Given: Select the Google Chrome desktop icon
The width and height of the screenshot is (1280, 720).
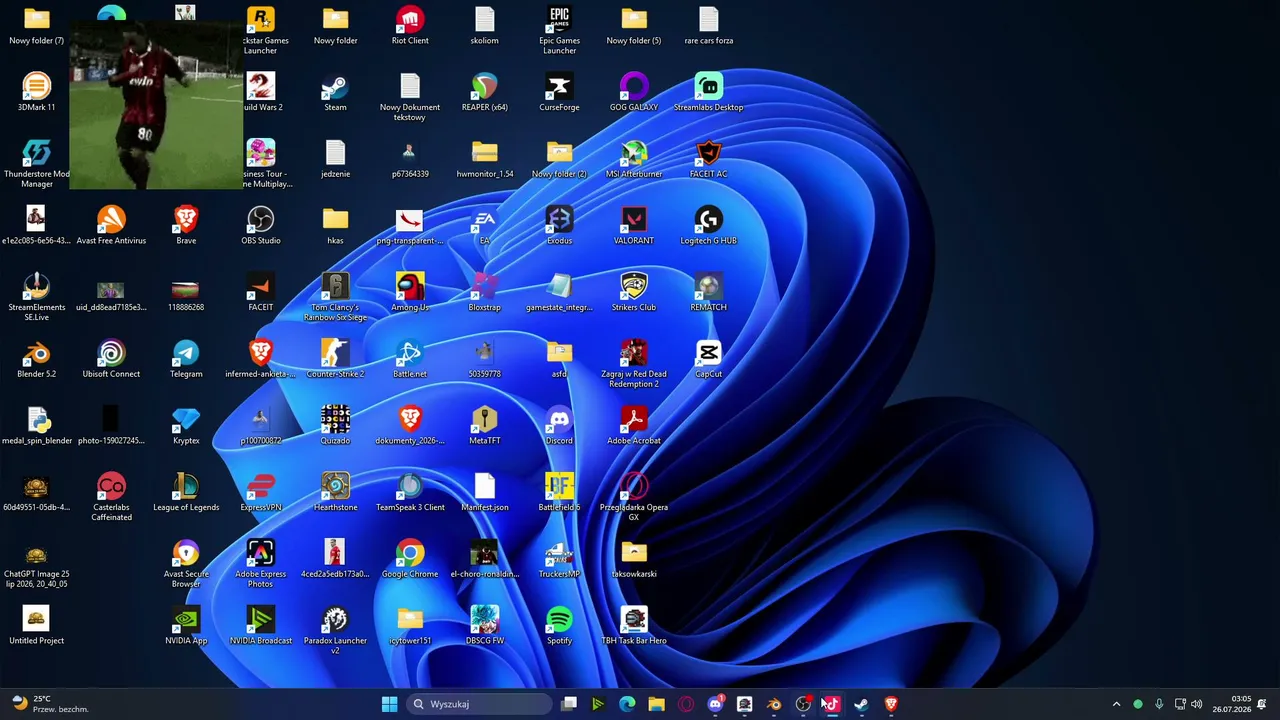Looking at the screenshot, I should coord(410,559).
